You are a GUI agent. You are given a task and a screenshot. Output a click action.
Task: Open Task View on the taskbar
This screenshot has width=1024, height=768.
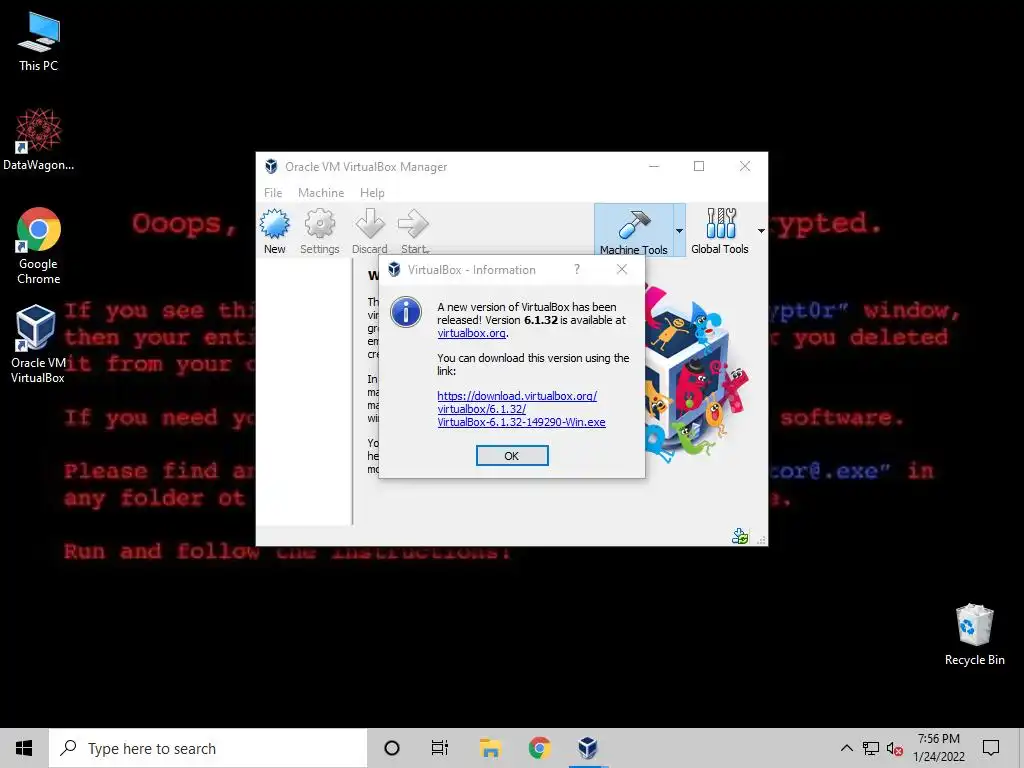click(440, 748)
